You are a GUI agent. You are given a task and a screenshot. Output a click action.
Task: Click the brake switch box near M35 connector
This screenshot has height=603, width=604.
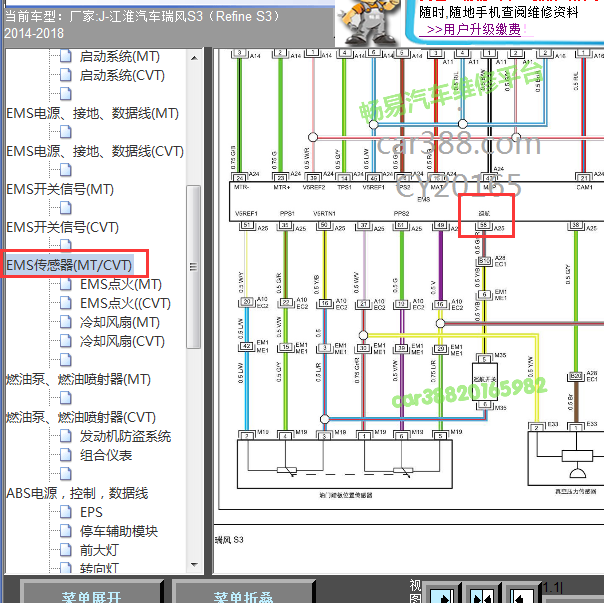(485, 380)
